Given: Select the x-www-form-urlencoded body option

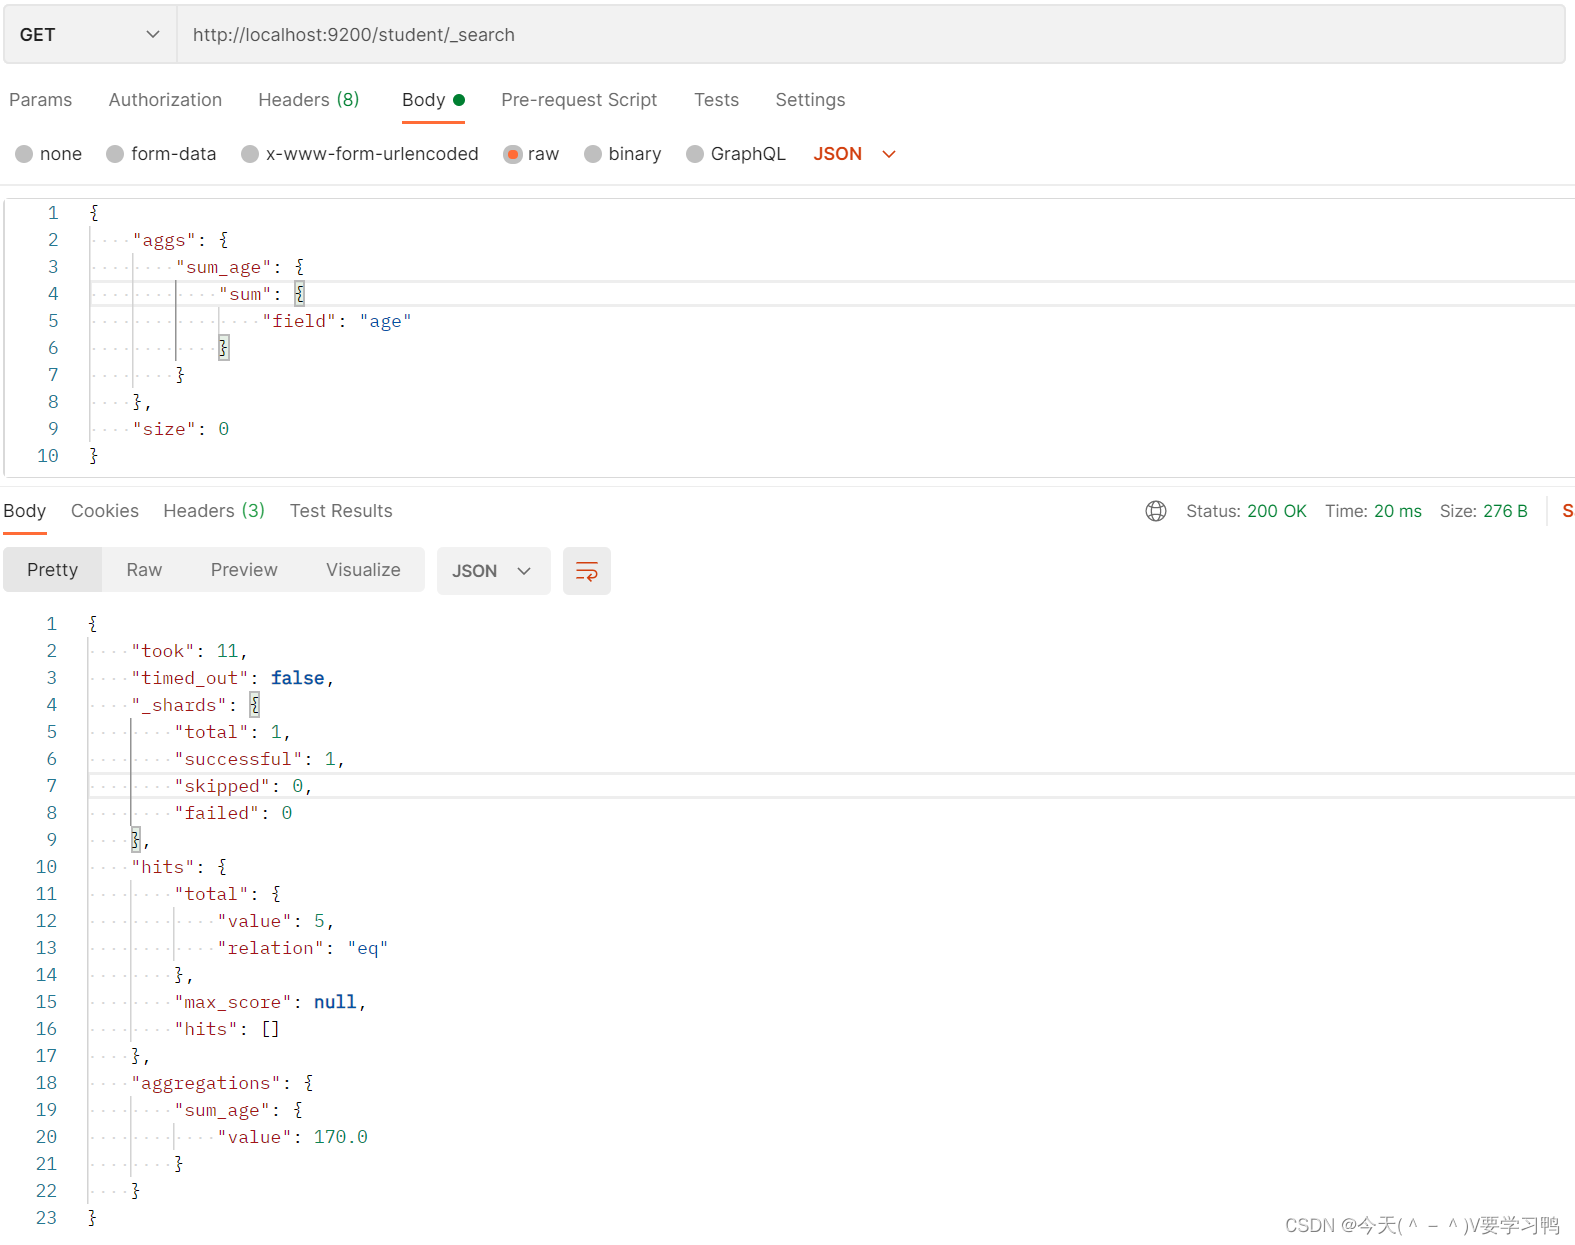Looking at the screenshot, I should 360,154.
